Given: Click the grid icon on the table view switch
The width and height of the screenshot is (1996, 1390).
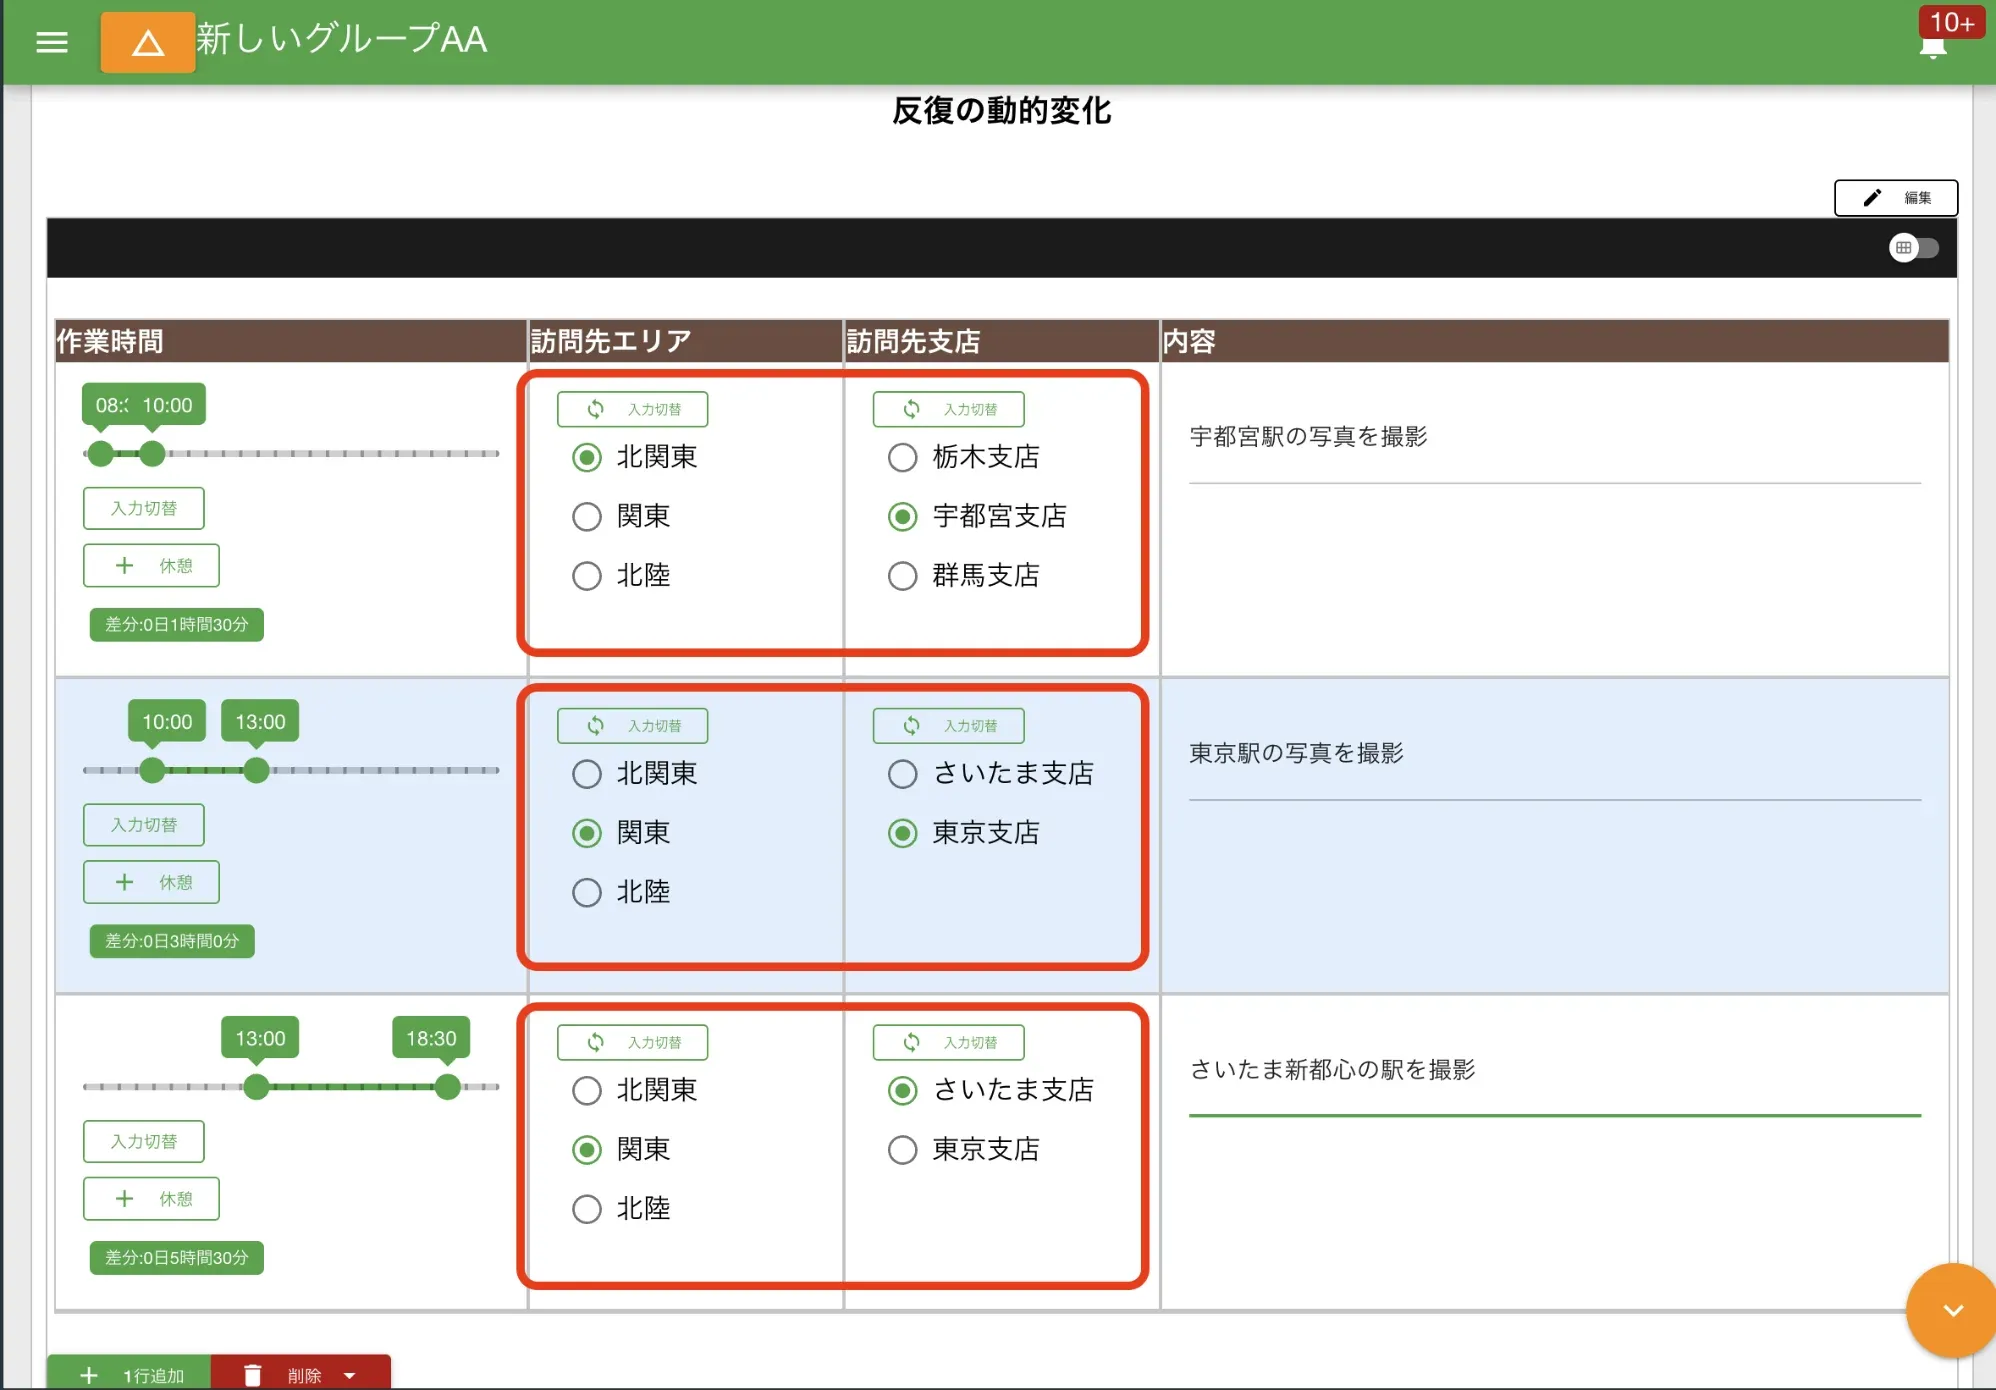Looking at the screenshot, I should tap(1902, 247).
